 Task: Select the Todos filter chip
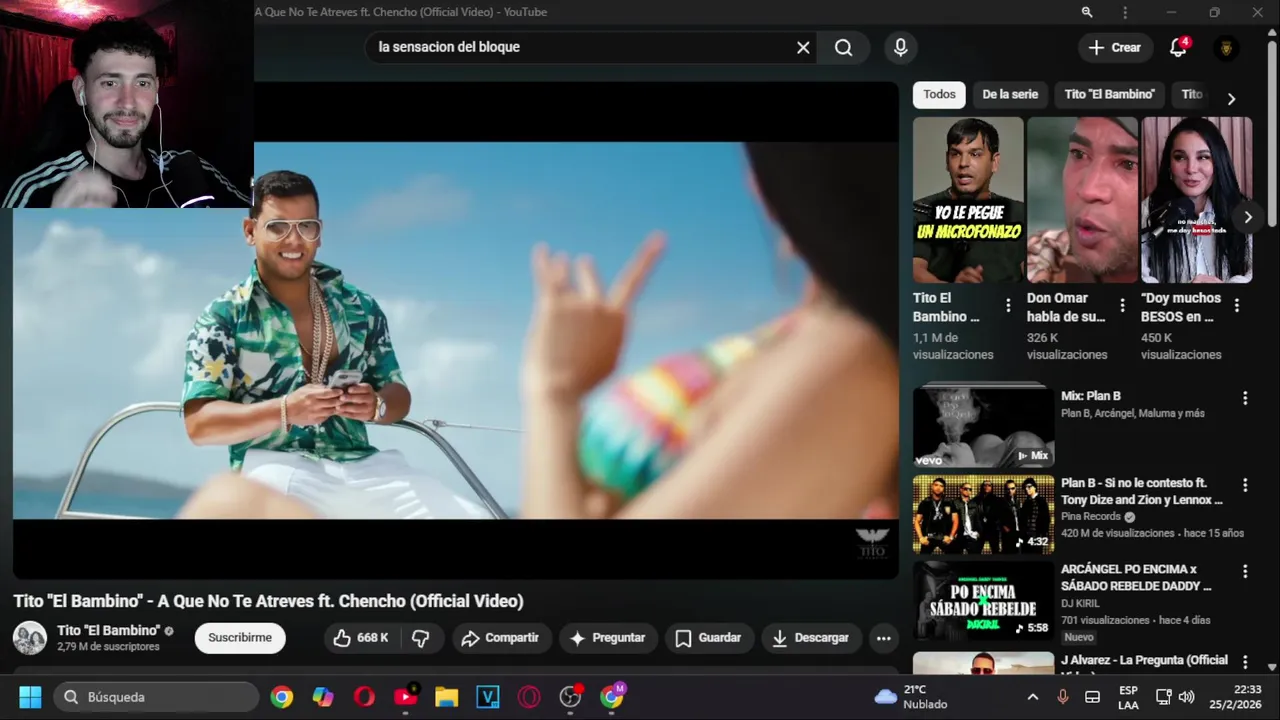[939, 95]
